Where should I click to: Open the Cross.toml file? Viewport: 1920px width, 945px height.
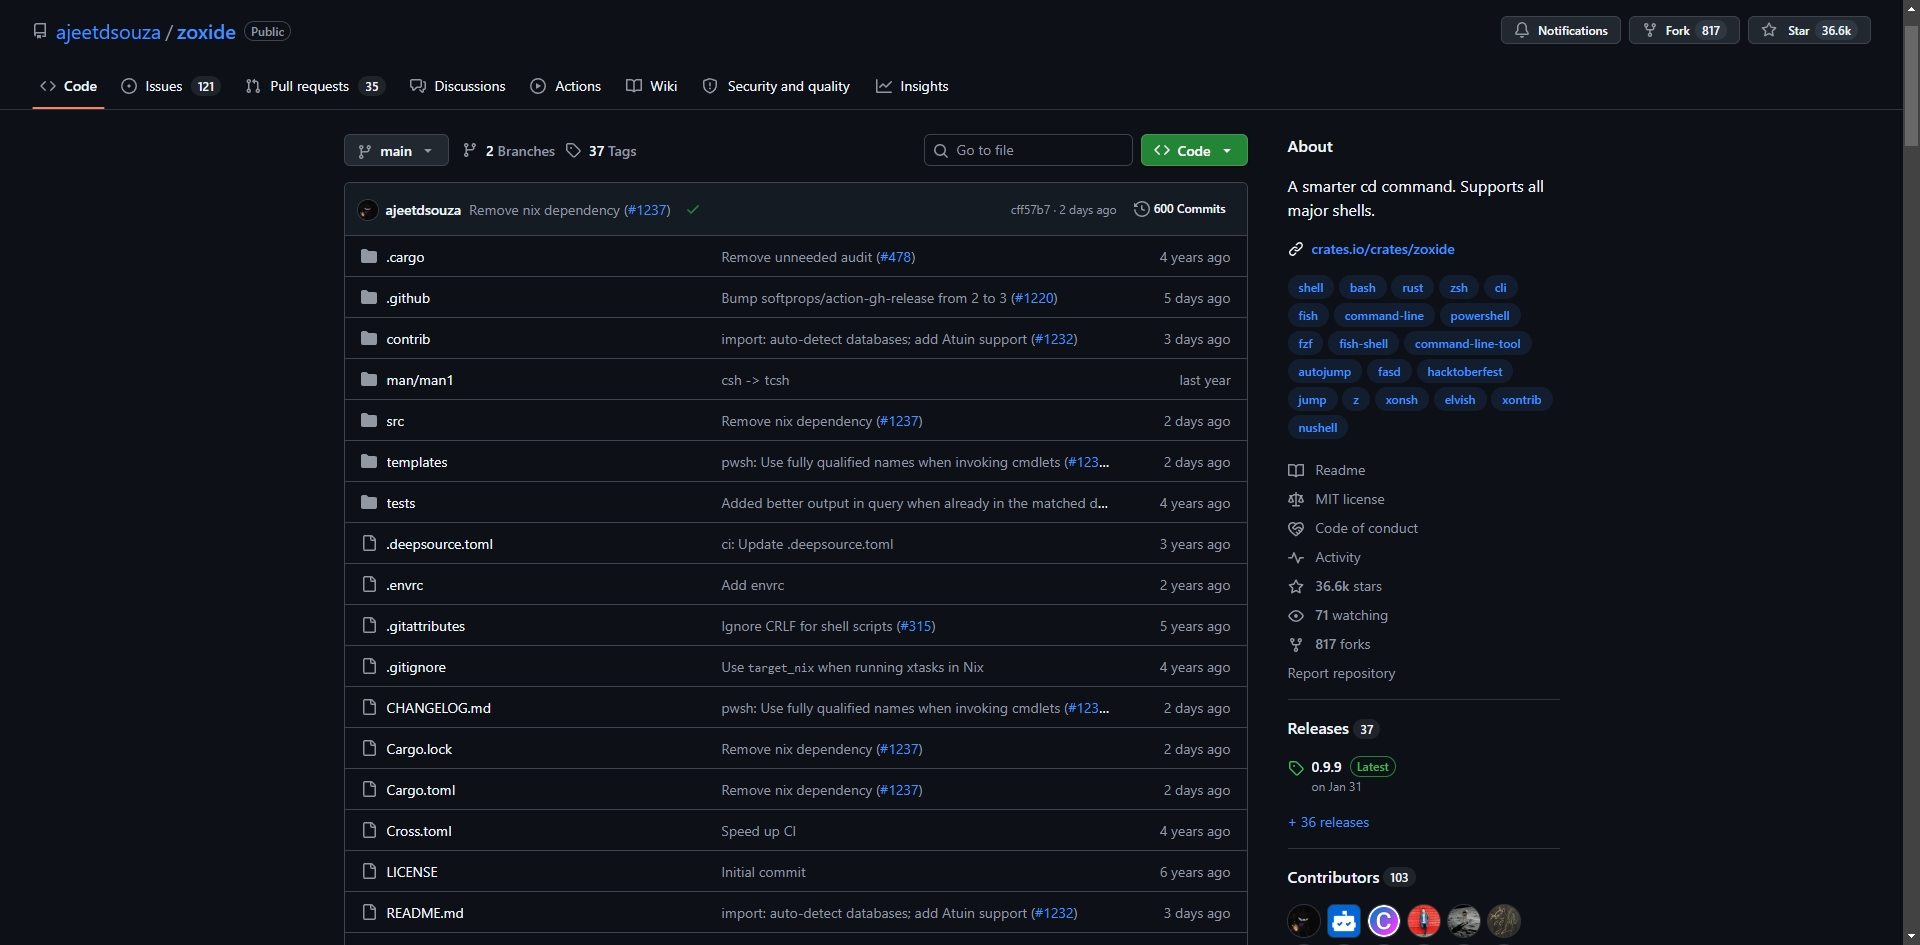tap(419, 831)
